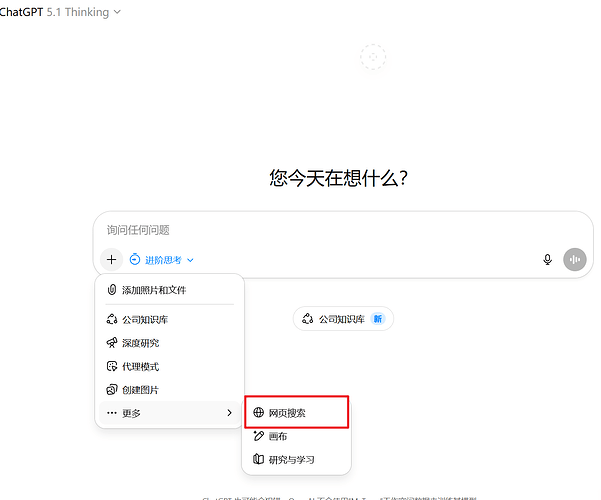Select 公司知识库 in the plus menu
The image size is (601, 500).
(x=169, y=319)
